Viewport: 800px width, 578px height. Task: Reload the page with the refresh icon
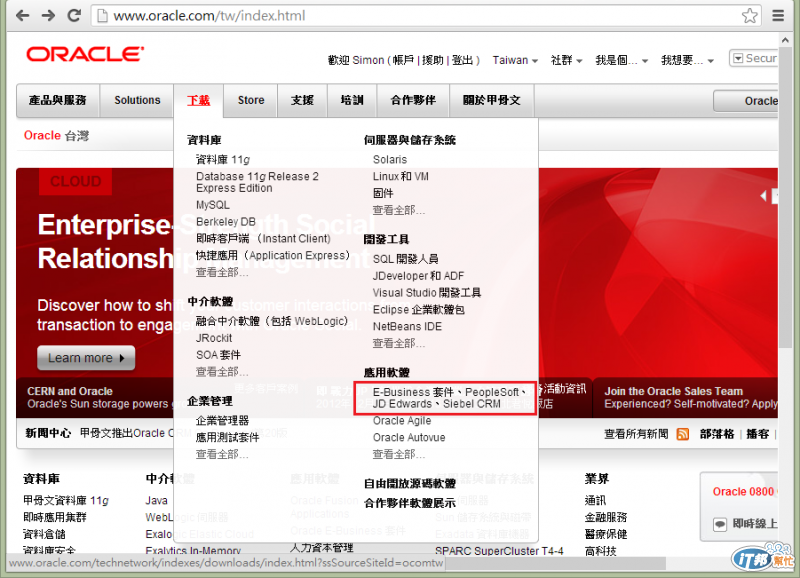(x=74, y=15)
